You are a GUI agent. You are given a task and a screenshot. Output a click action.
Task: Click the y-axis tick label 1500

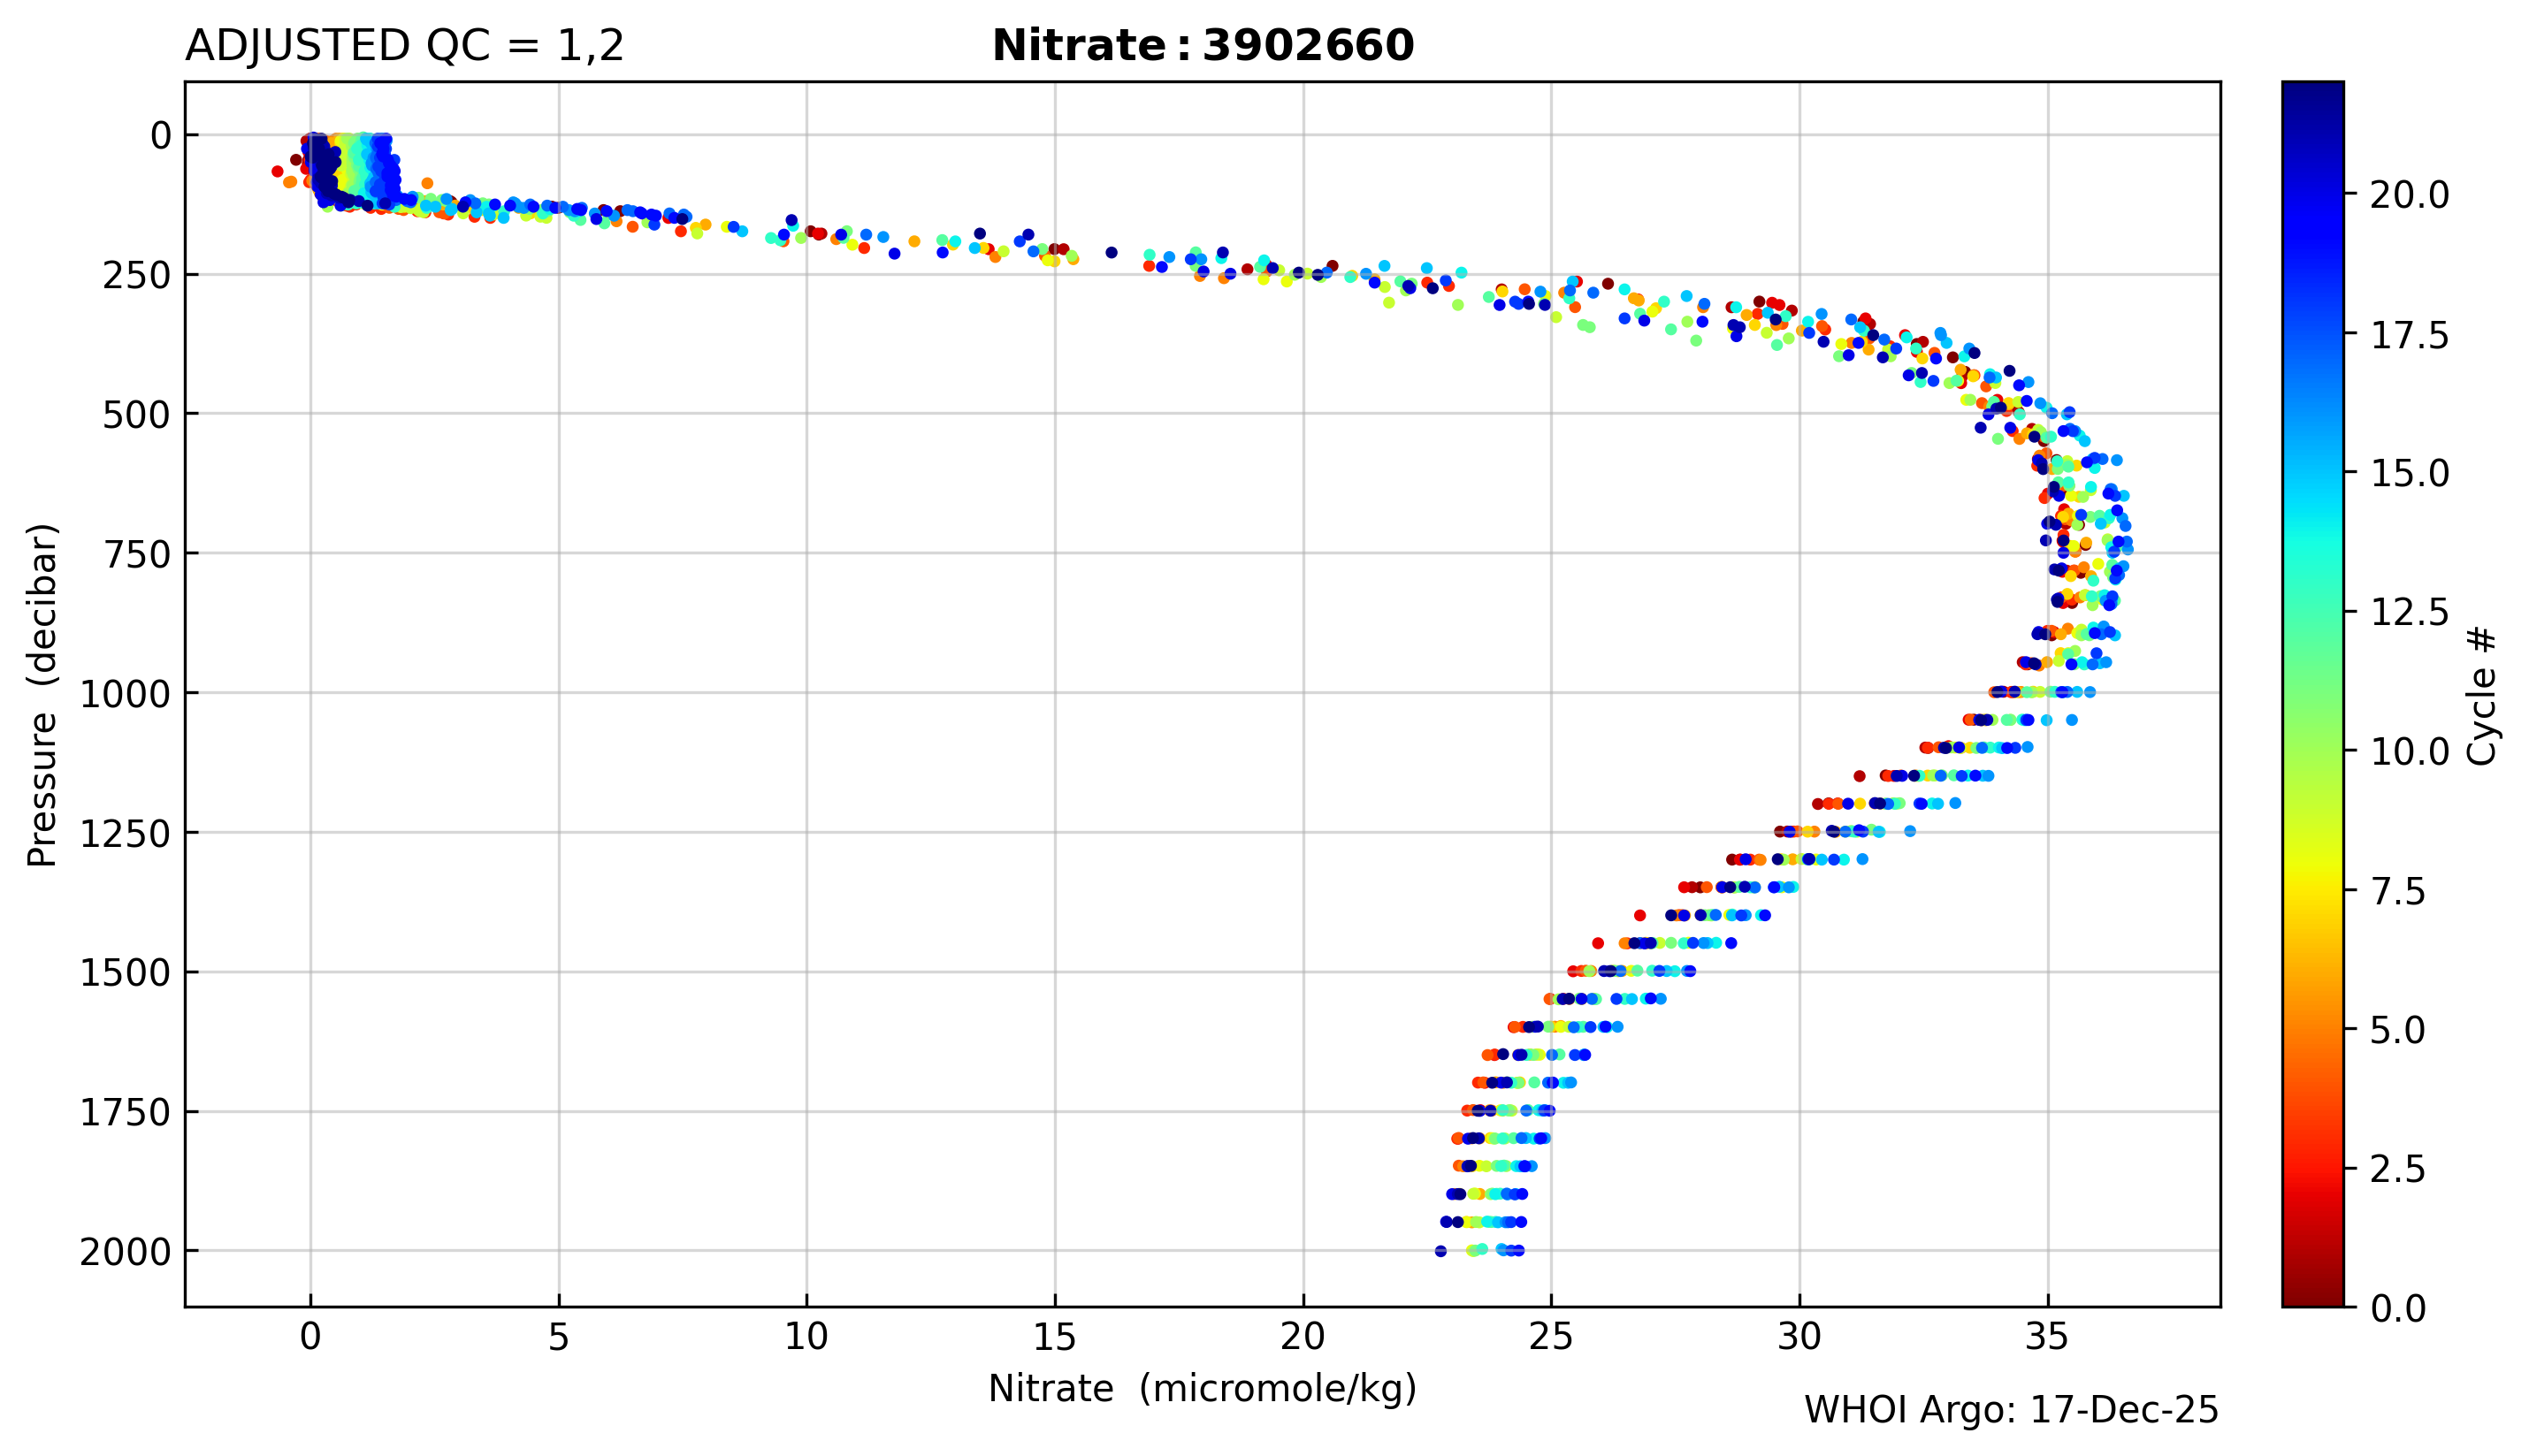pyautogui.click(x=125, y=972)
